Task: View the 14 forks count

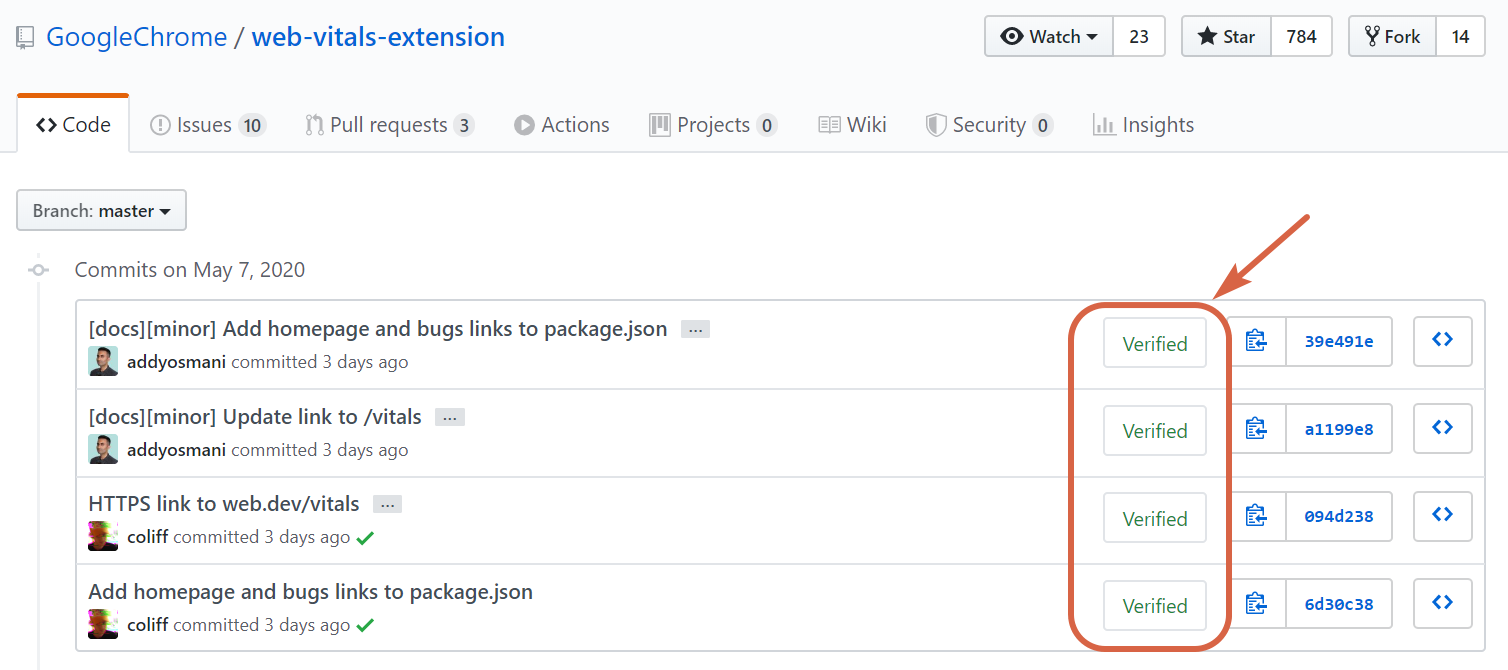Action: click(1461, 36)
